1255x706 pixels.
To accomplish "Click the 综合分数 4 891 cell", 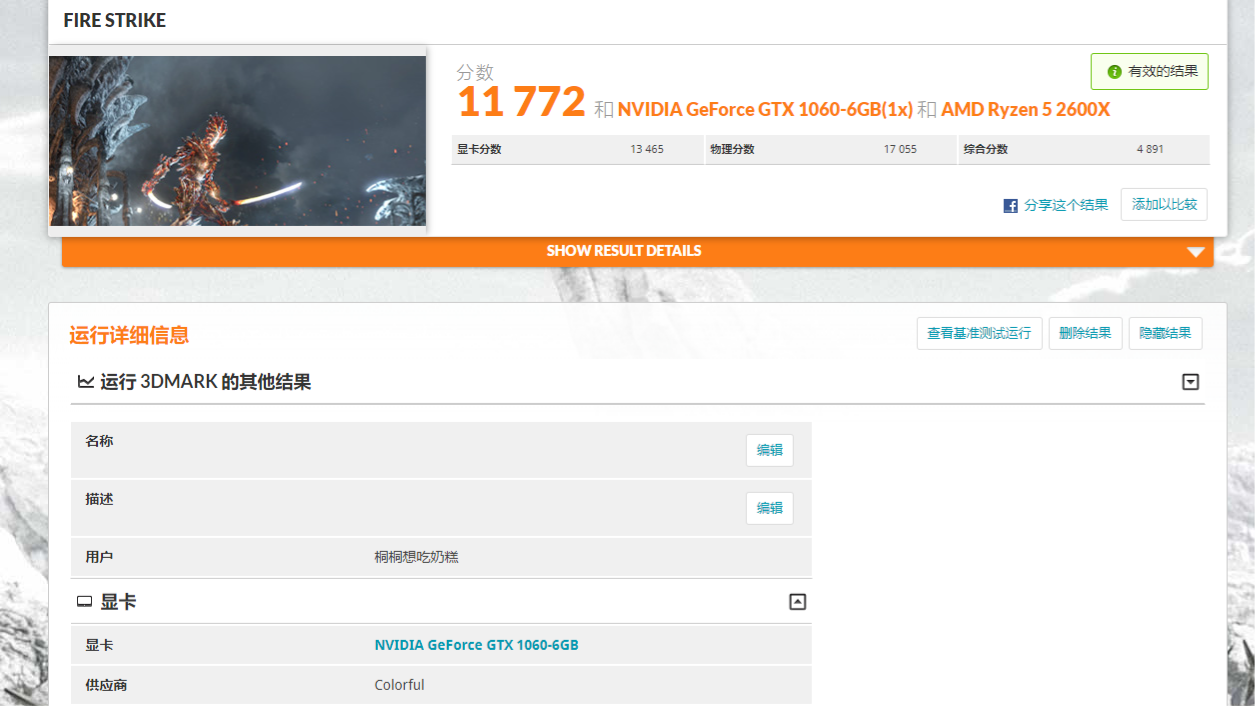I will coord(1084,149).
